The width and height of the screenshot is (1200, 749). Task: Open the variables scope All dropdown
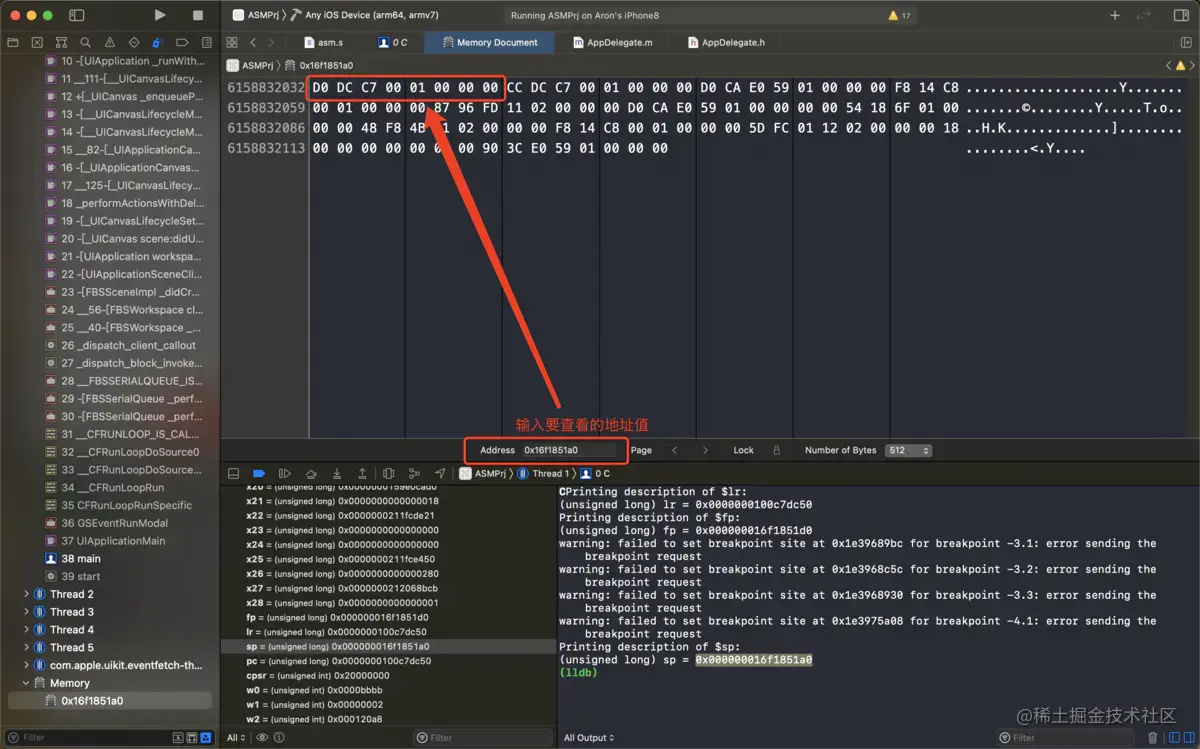(x=236, y=737)
